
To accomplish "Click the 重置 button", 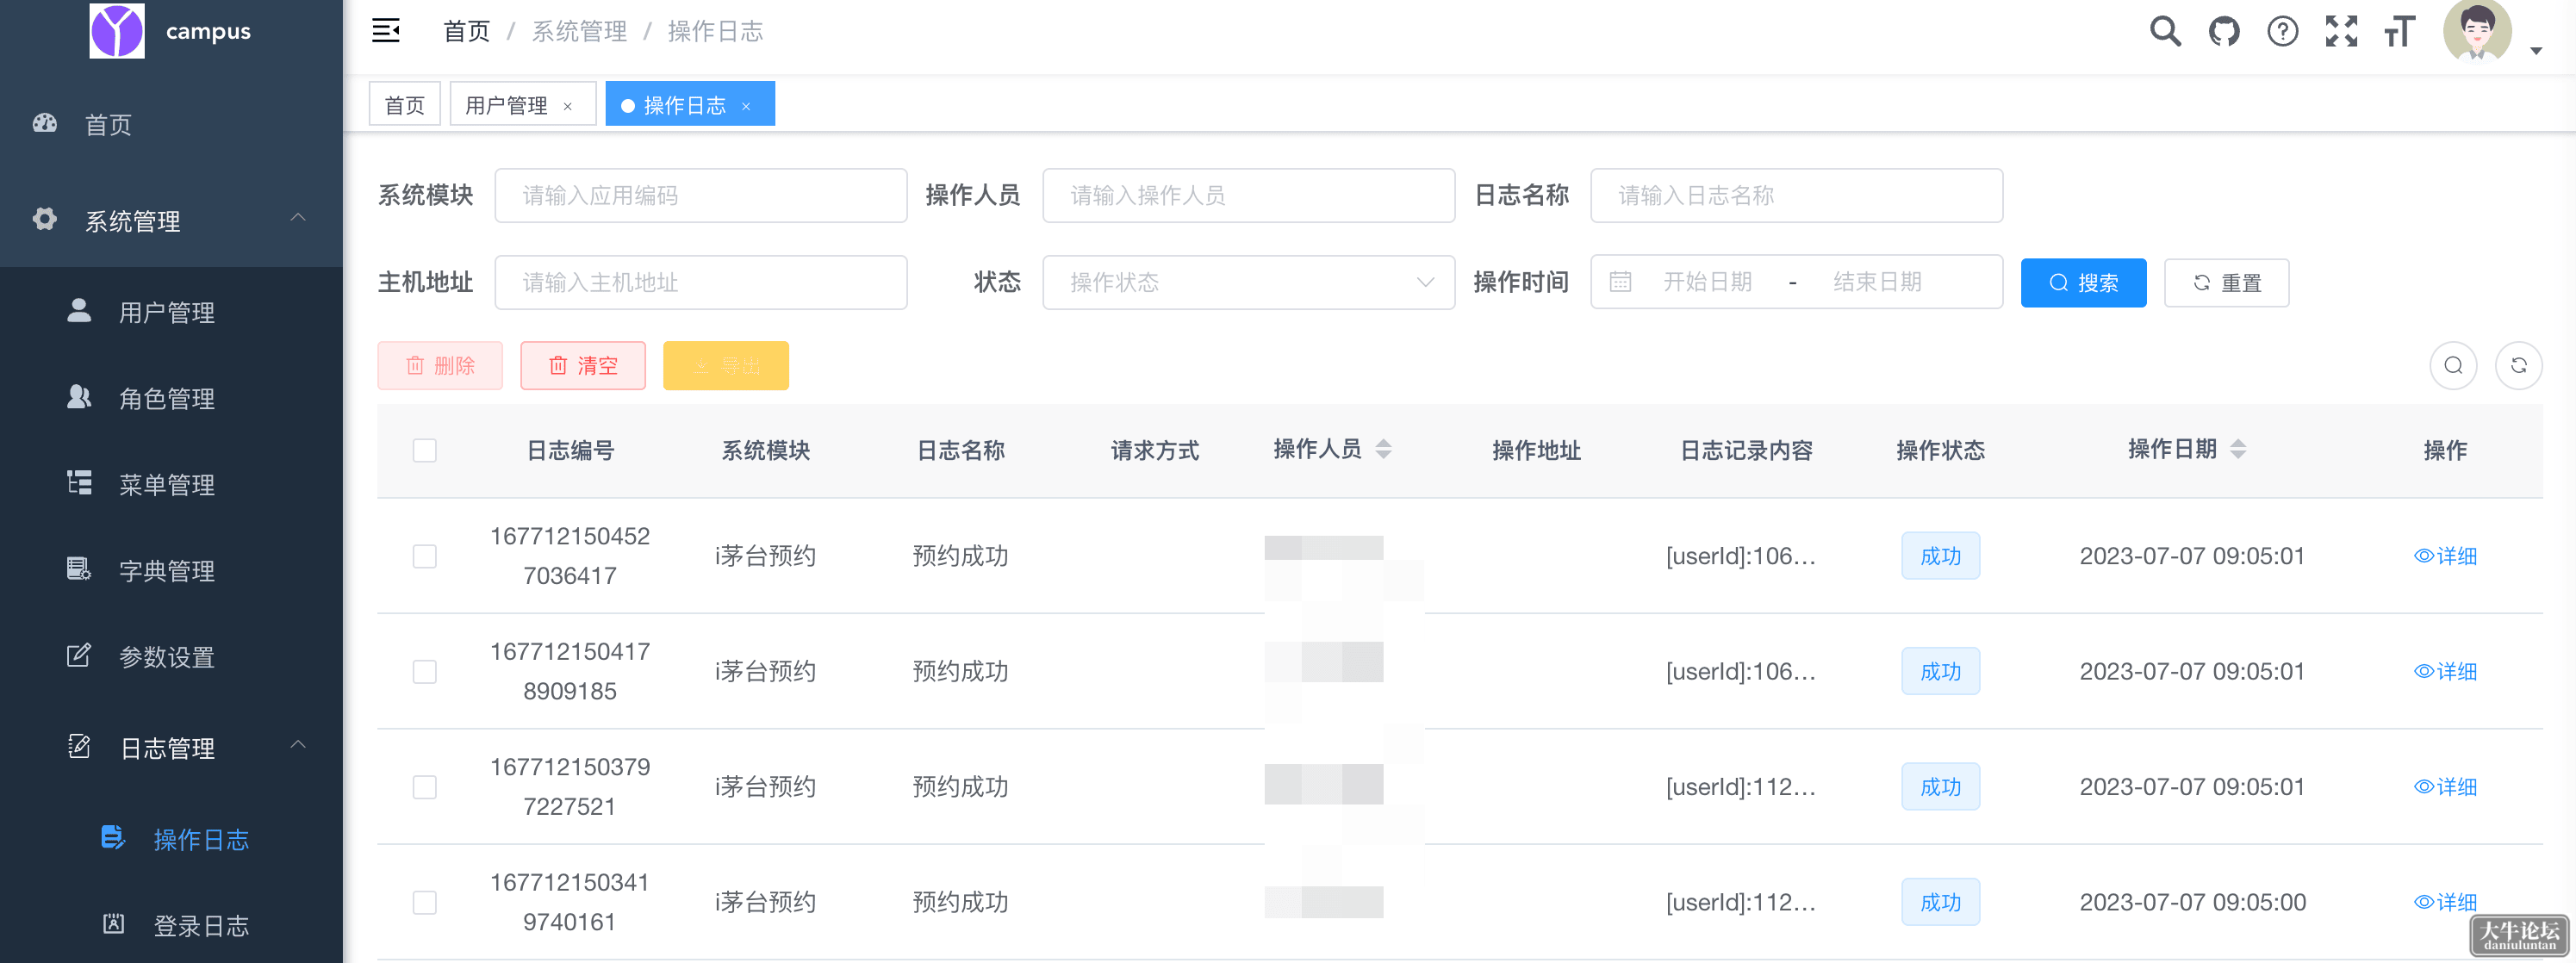I will (x=2226, y=283).
